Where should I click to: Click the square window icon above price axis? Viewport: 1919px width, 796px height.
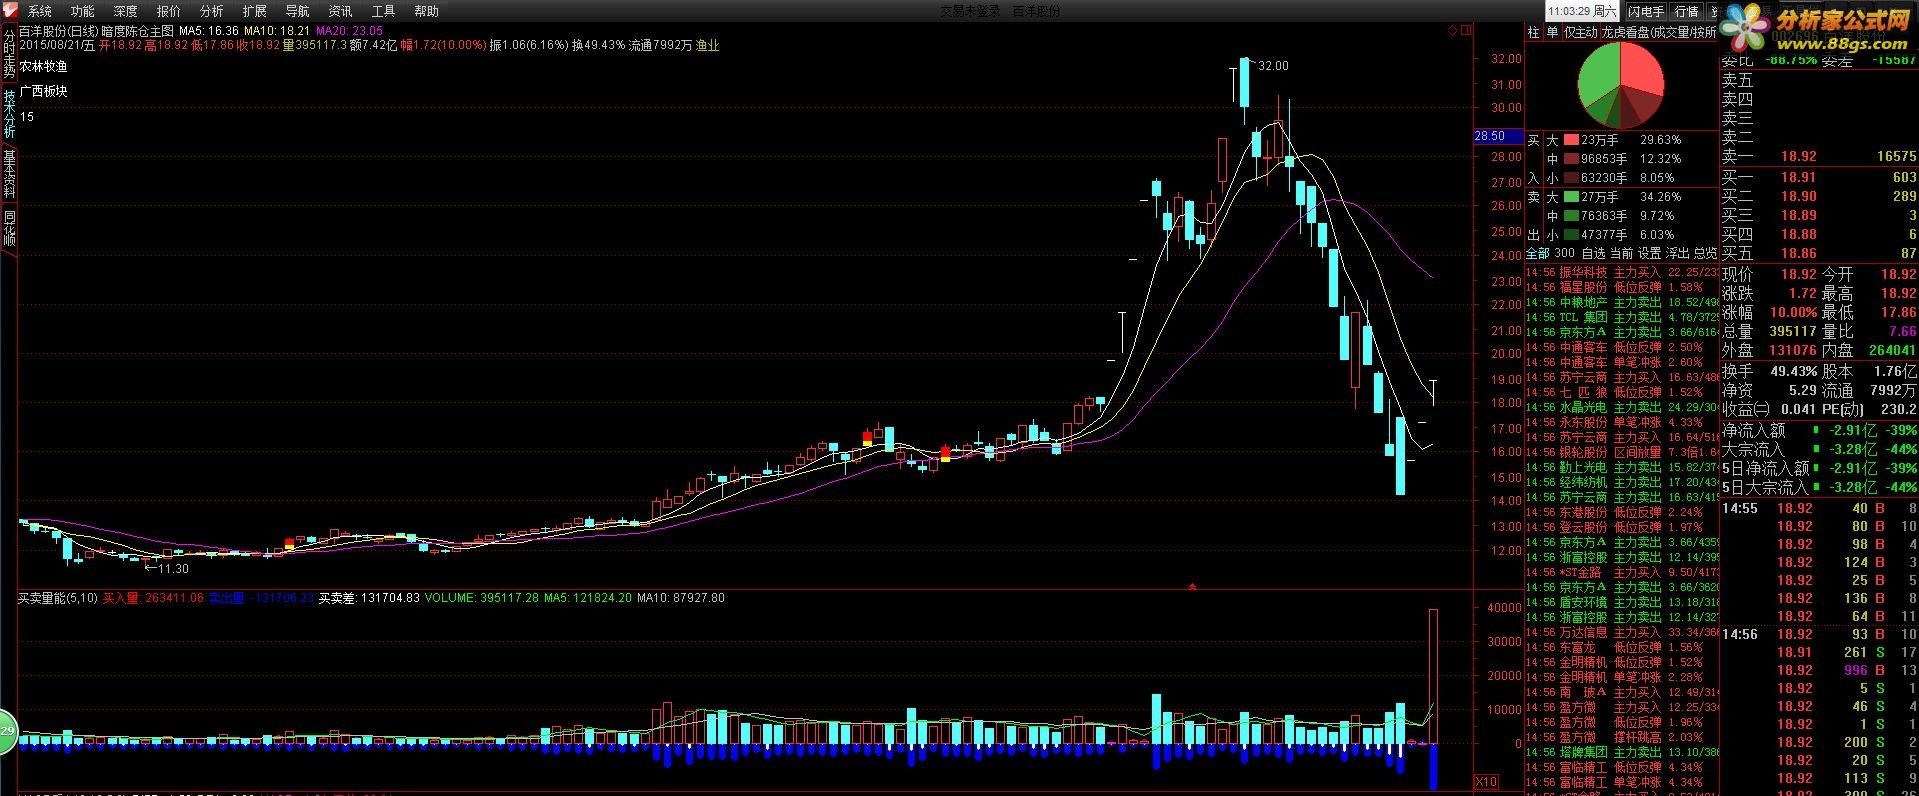click(x=1467, y=30)
